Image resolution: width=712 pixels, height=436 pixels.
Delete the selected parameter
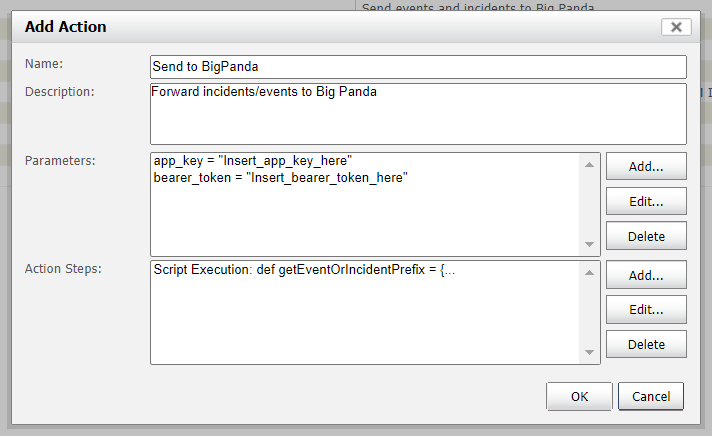646,236
